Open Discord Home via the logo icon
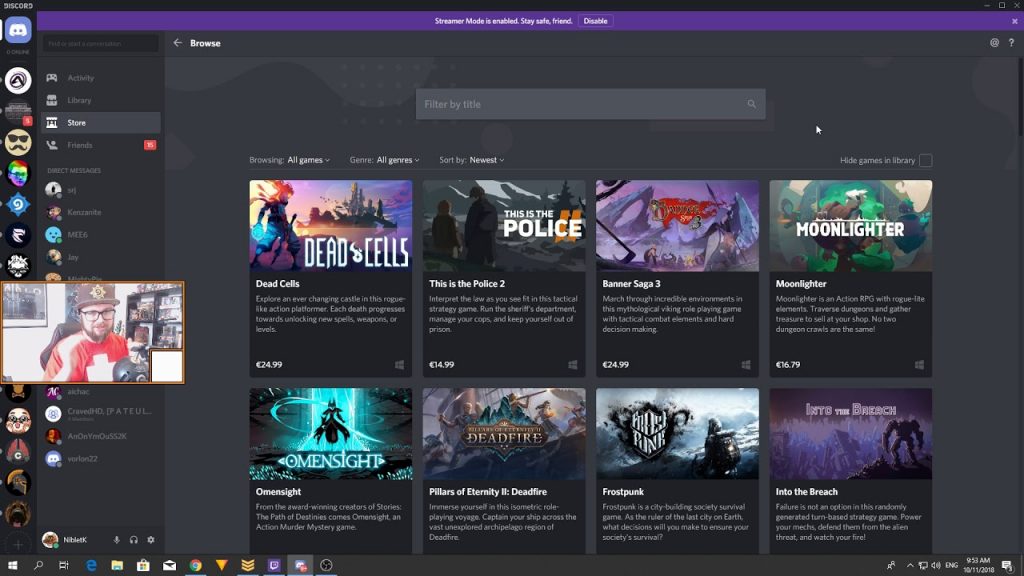 click(18, 31)
